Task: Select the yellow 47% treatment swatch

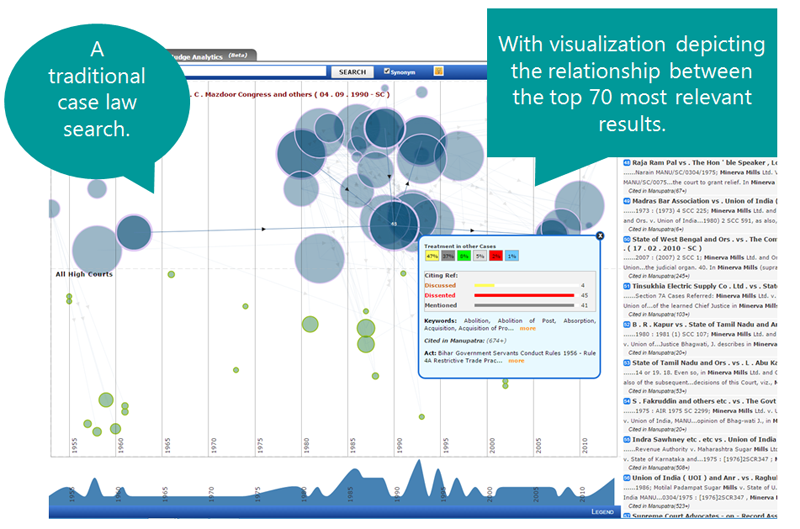Action: click(x=432, y=256)
